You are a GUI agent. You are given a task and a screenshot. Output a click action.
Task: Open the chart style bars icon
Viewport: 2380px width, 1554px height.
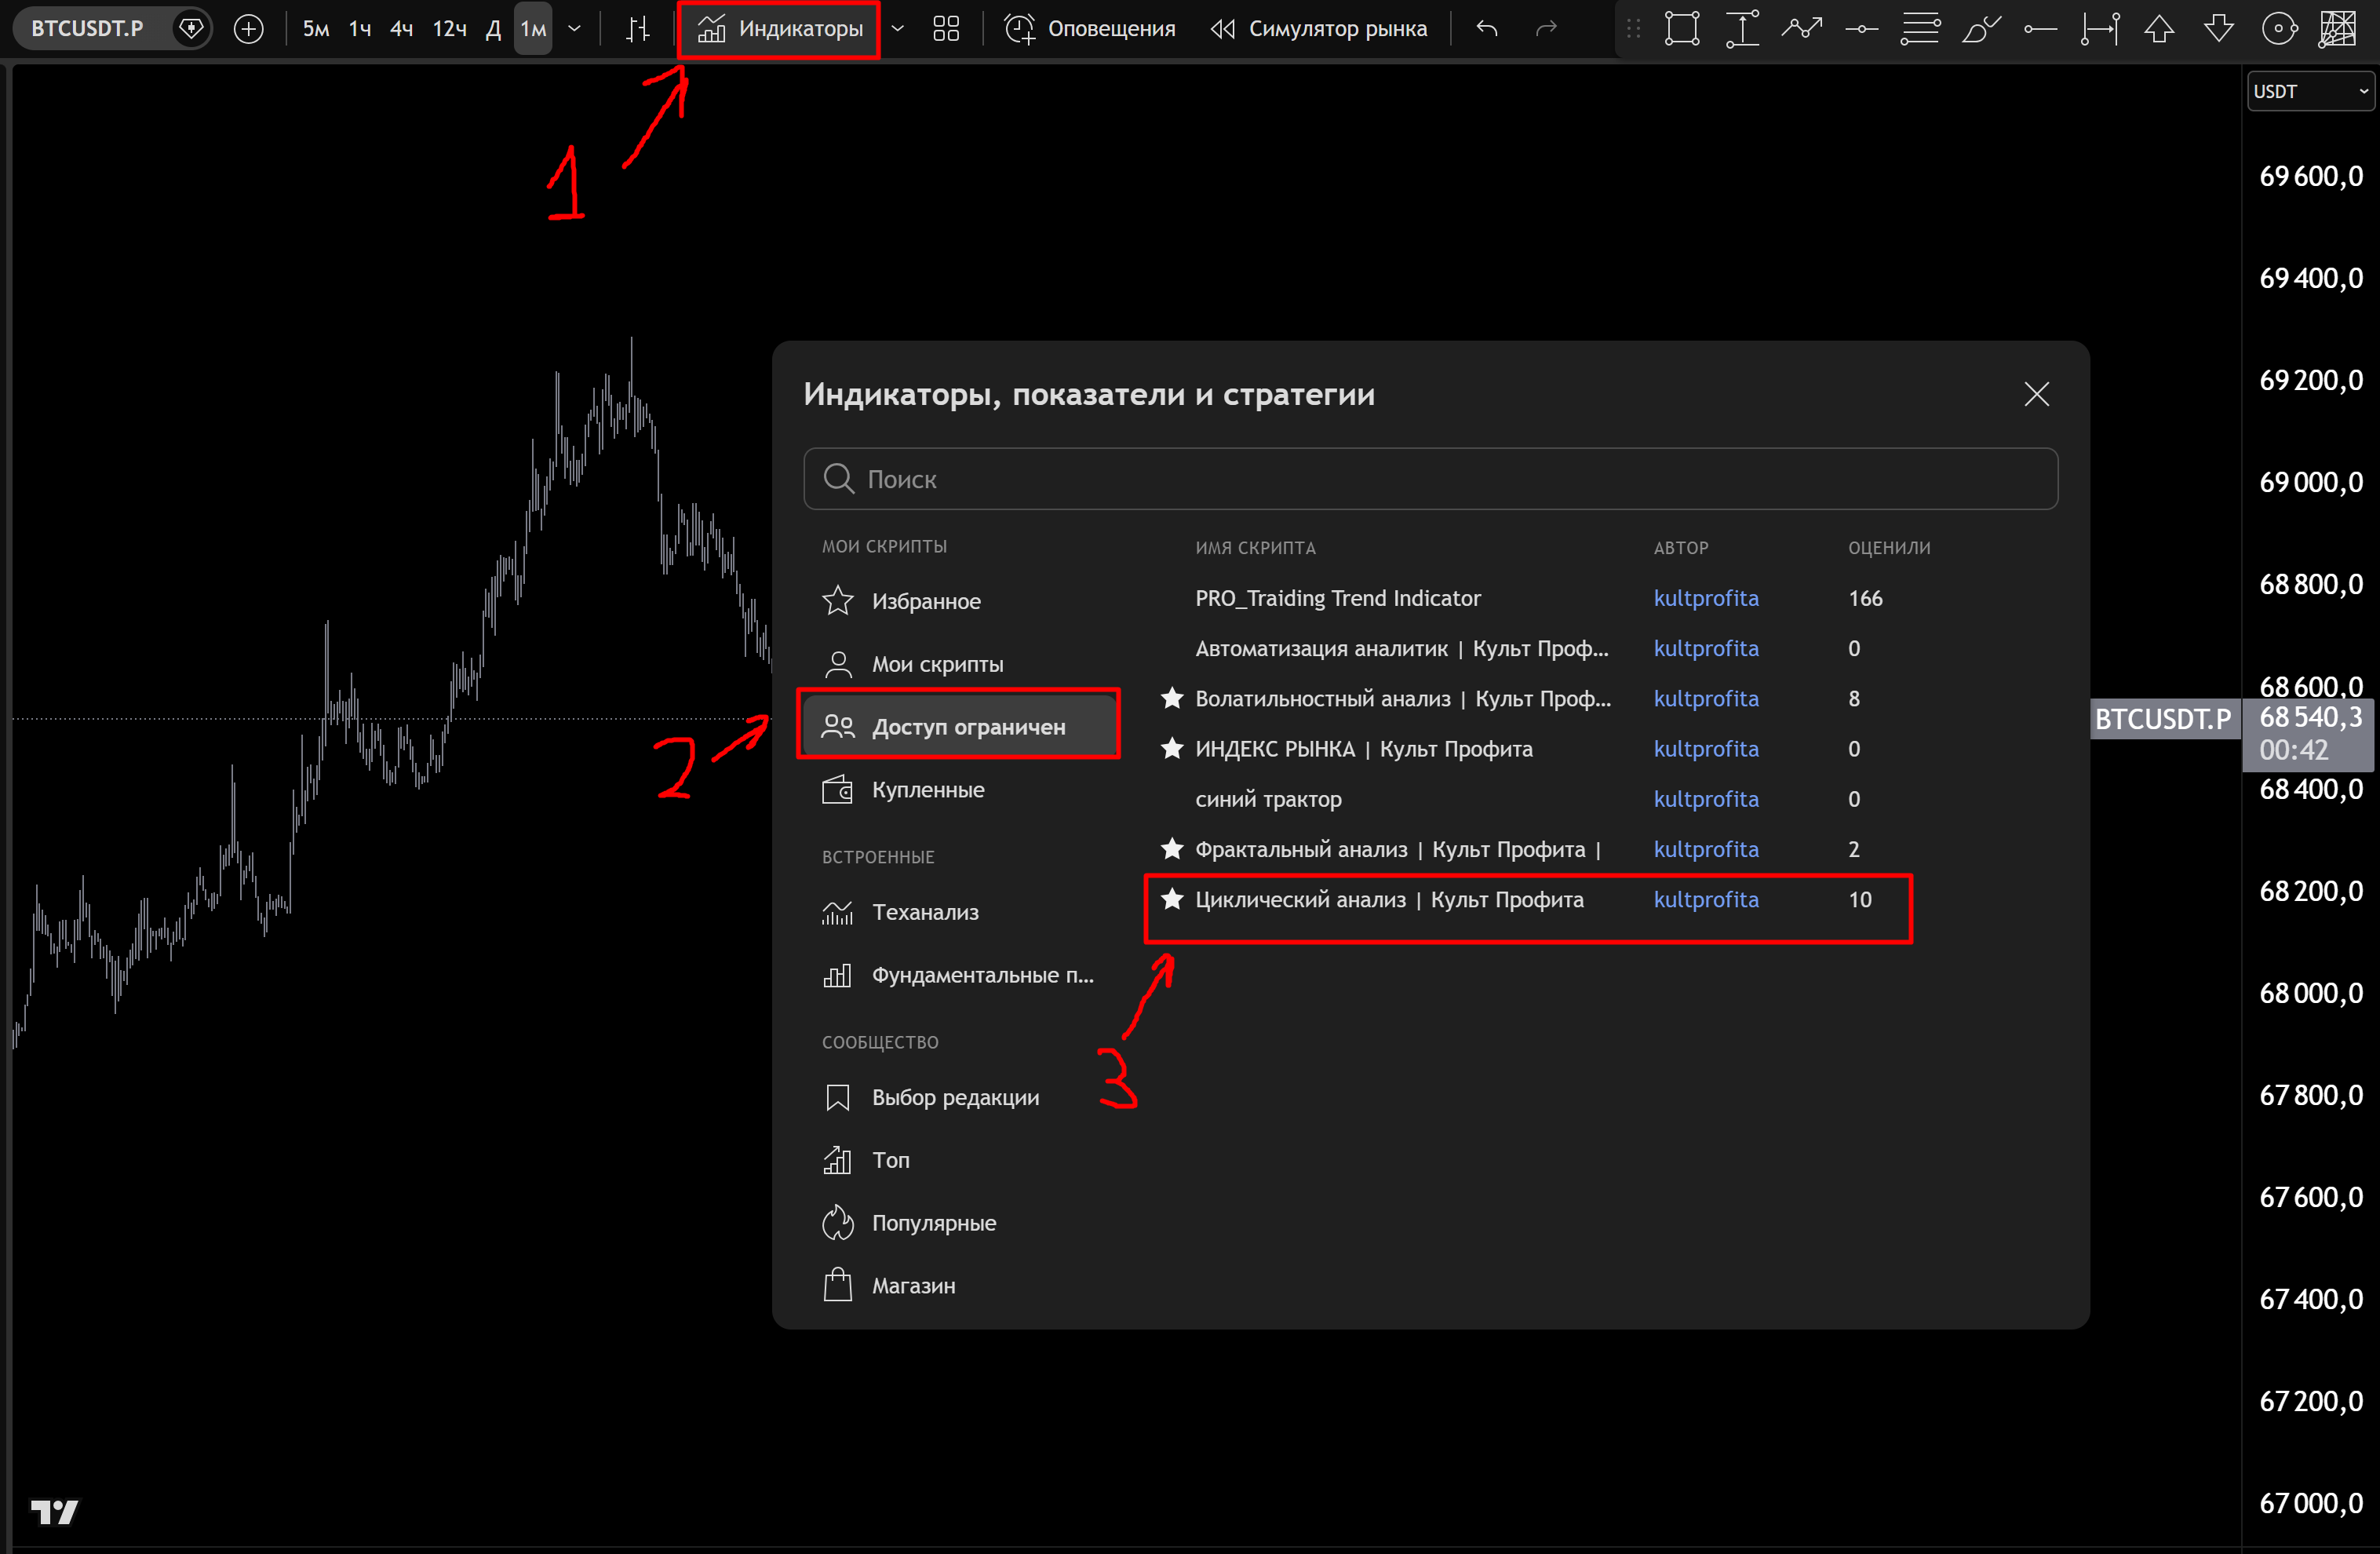(638, 29)
